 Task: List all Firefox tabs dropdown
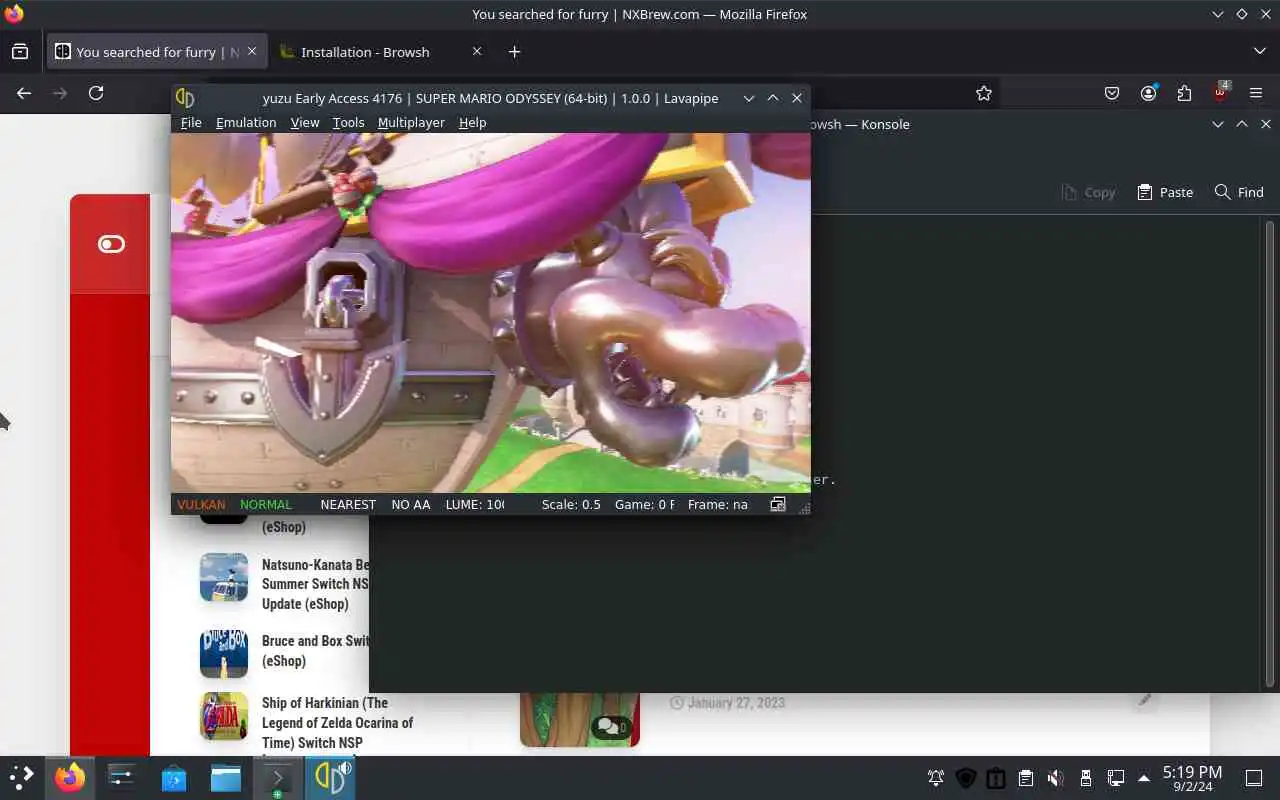point(1259,52)
